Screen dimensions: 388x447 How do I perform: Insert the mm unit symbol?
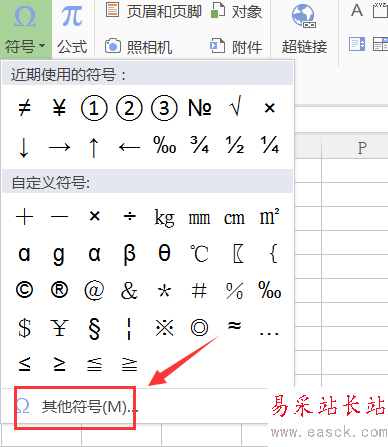coord(199,218)
